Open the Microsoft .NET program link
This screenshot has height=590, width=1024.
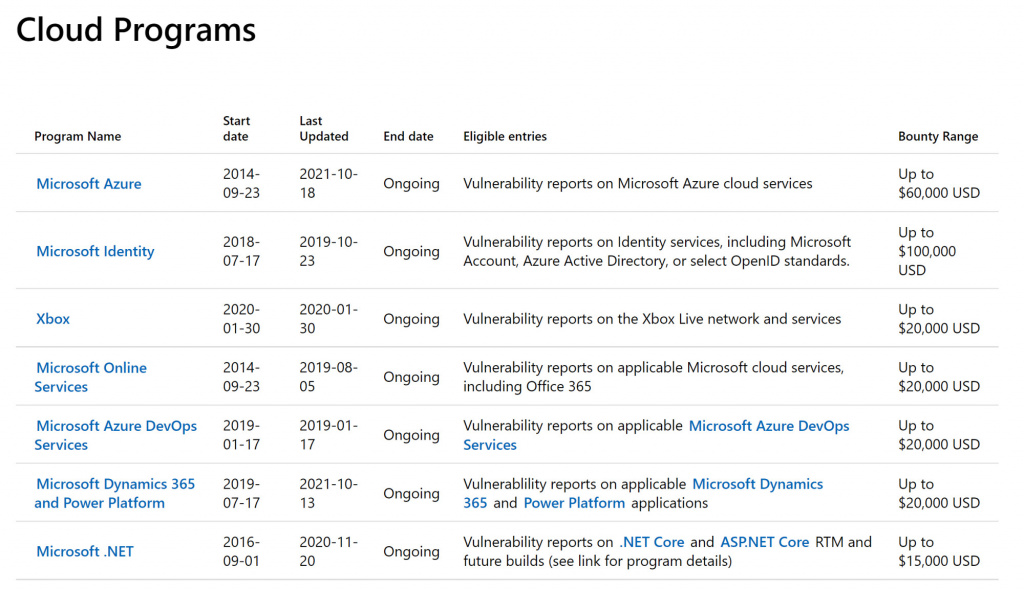click(x=85, y=551)
